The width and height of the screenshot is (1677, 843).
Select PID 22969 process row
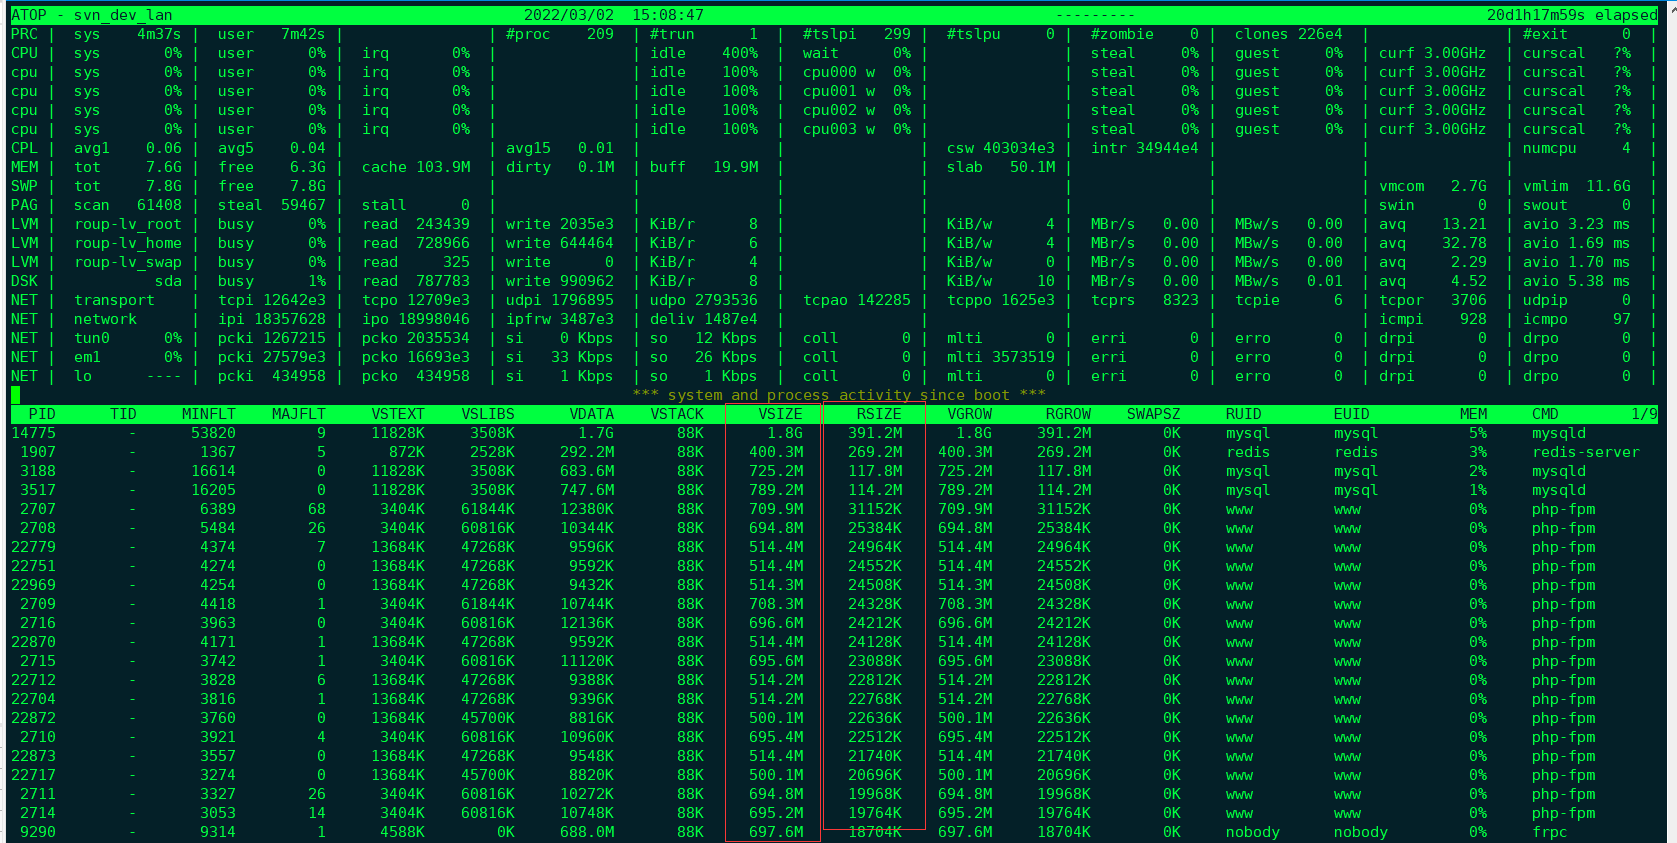[834, 585]
